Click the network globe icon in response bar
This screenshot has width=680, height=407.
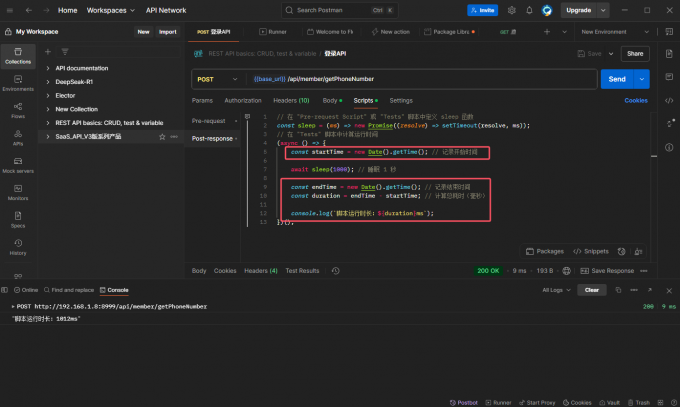(x=566, y=271)
